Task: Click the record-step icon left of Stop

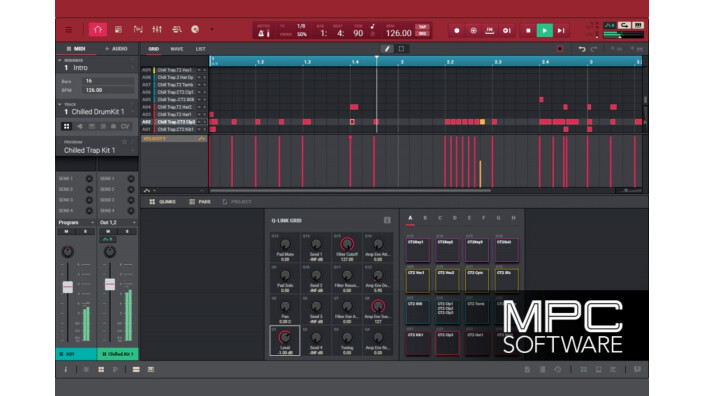Action: coord(506,31)
